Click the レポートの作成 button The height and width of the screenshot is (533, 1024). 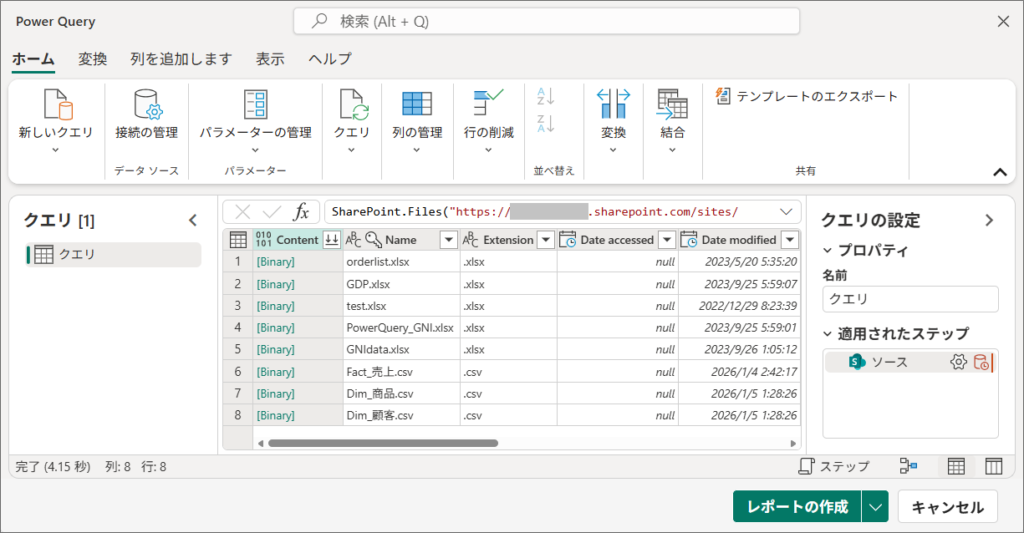796,507
